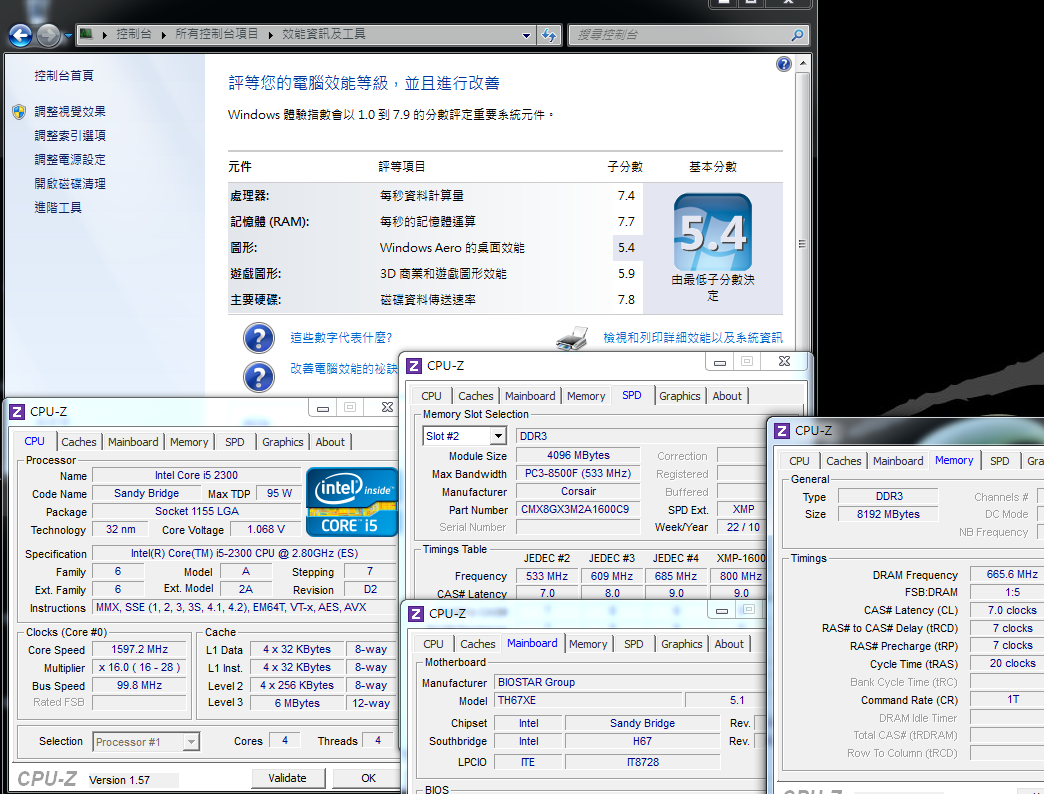1044x794 pixels.
Task: Click the 效能資訊及工具 breadcrumb in address bar
Action: [324, 34]
